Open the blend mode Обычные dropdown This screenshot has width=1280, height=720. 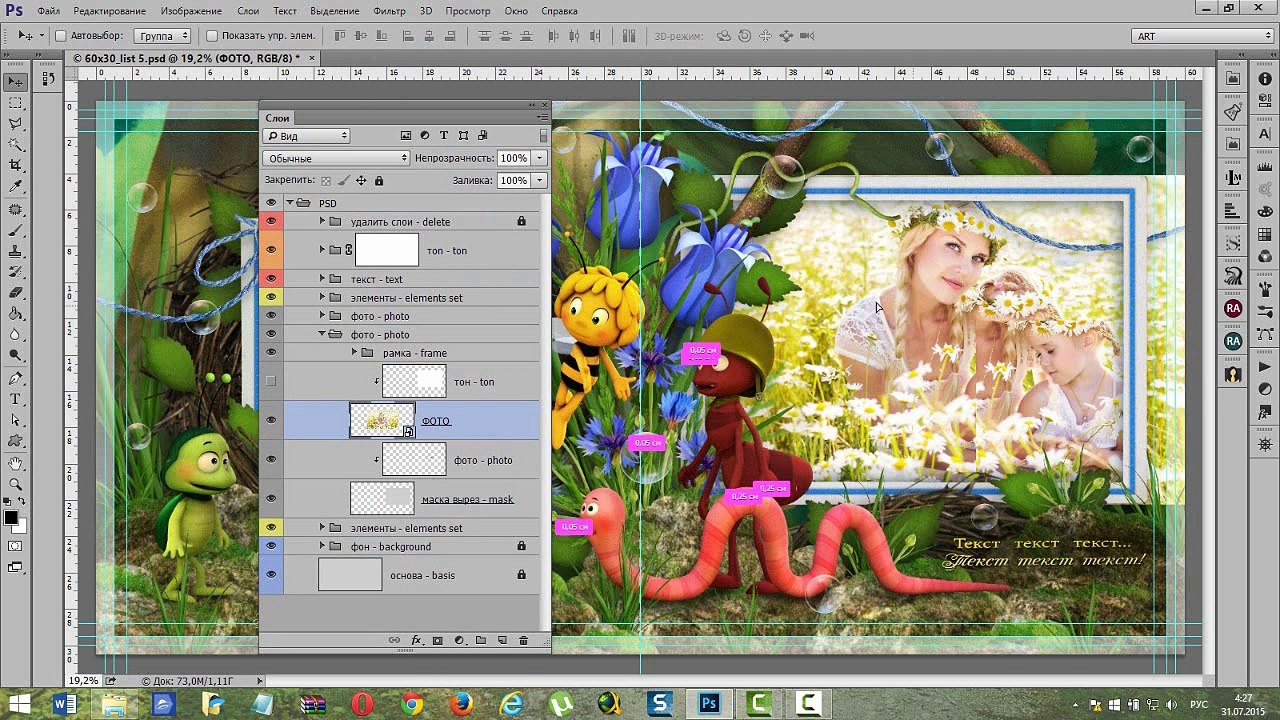(x=336, y=158)
